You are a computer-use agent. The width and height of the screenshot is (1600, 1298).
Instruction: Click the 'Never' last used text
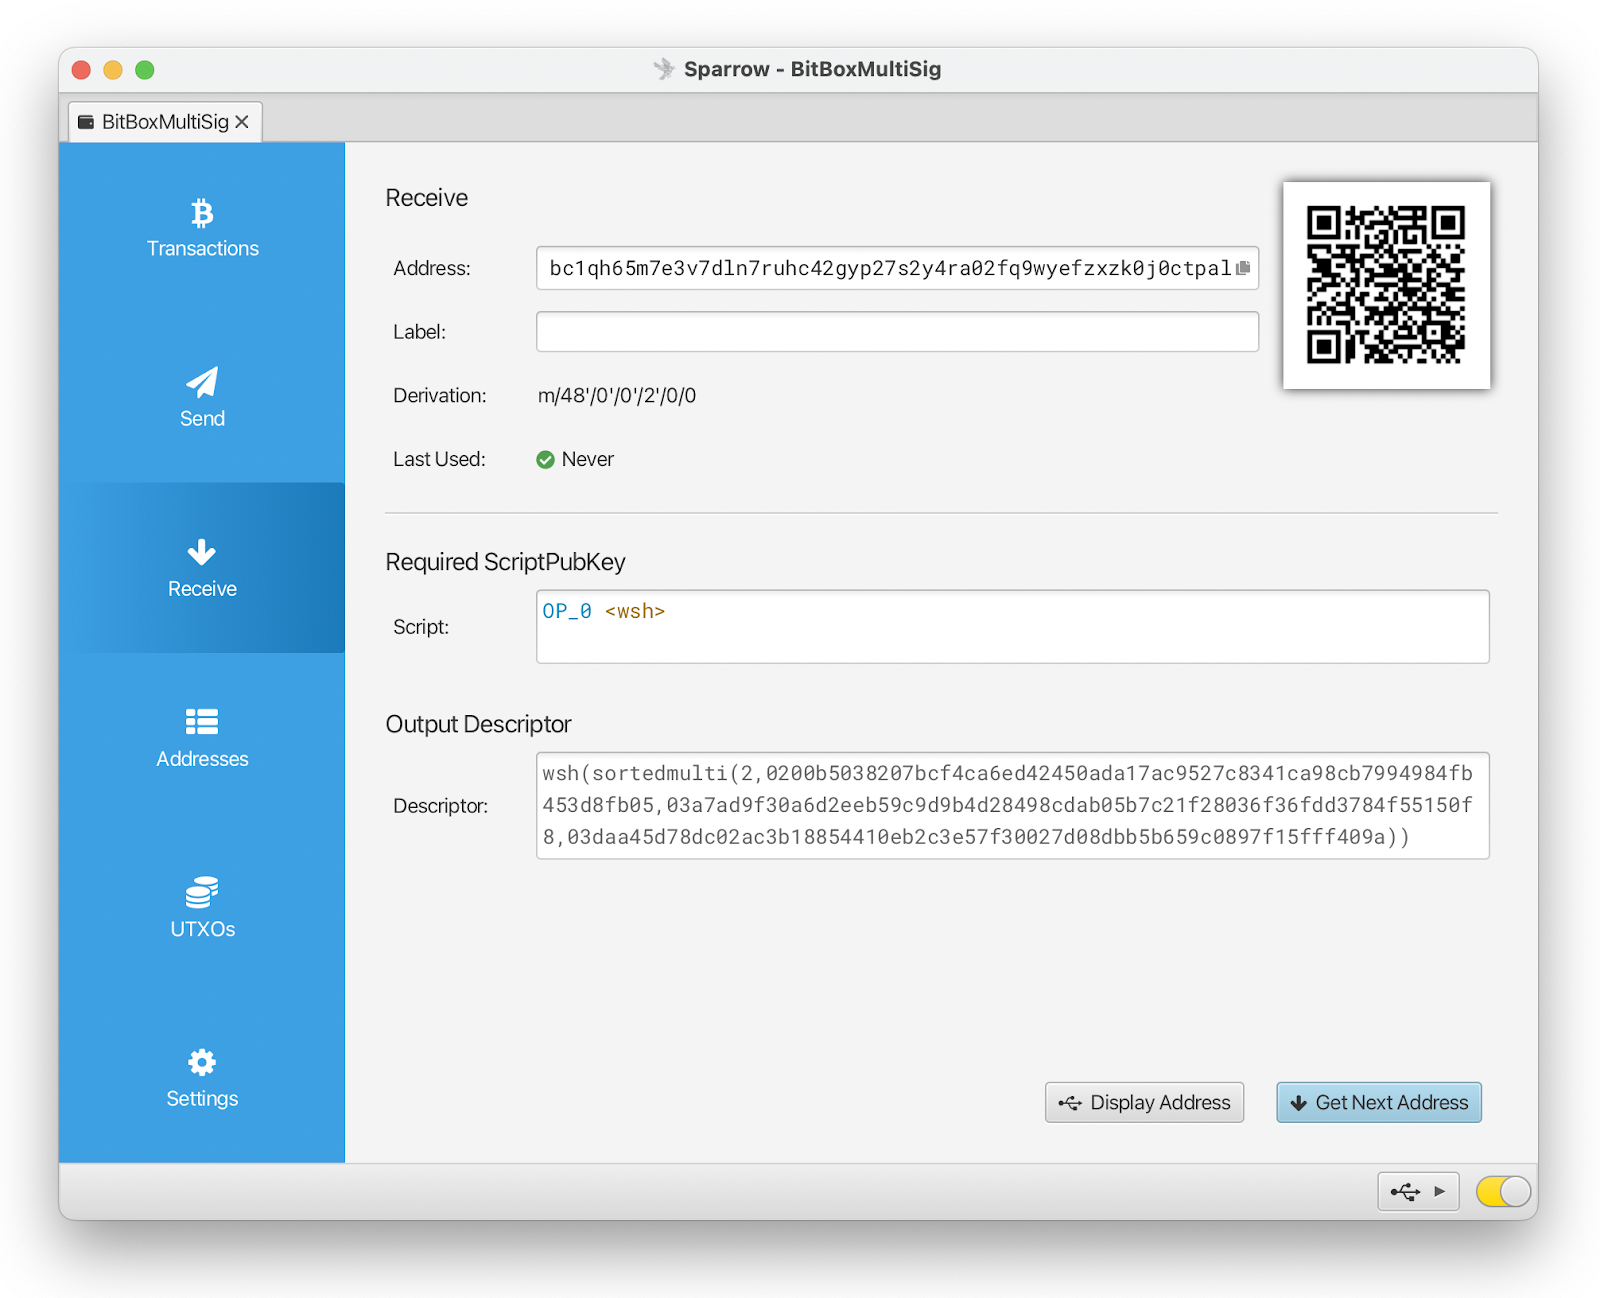pos(587,459)
